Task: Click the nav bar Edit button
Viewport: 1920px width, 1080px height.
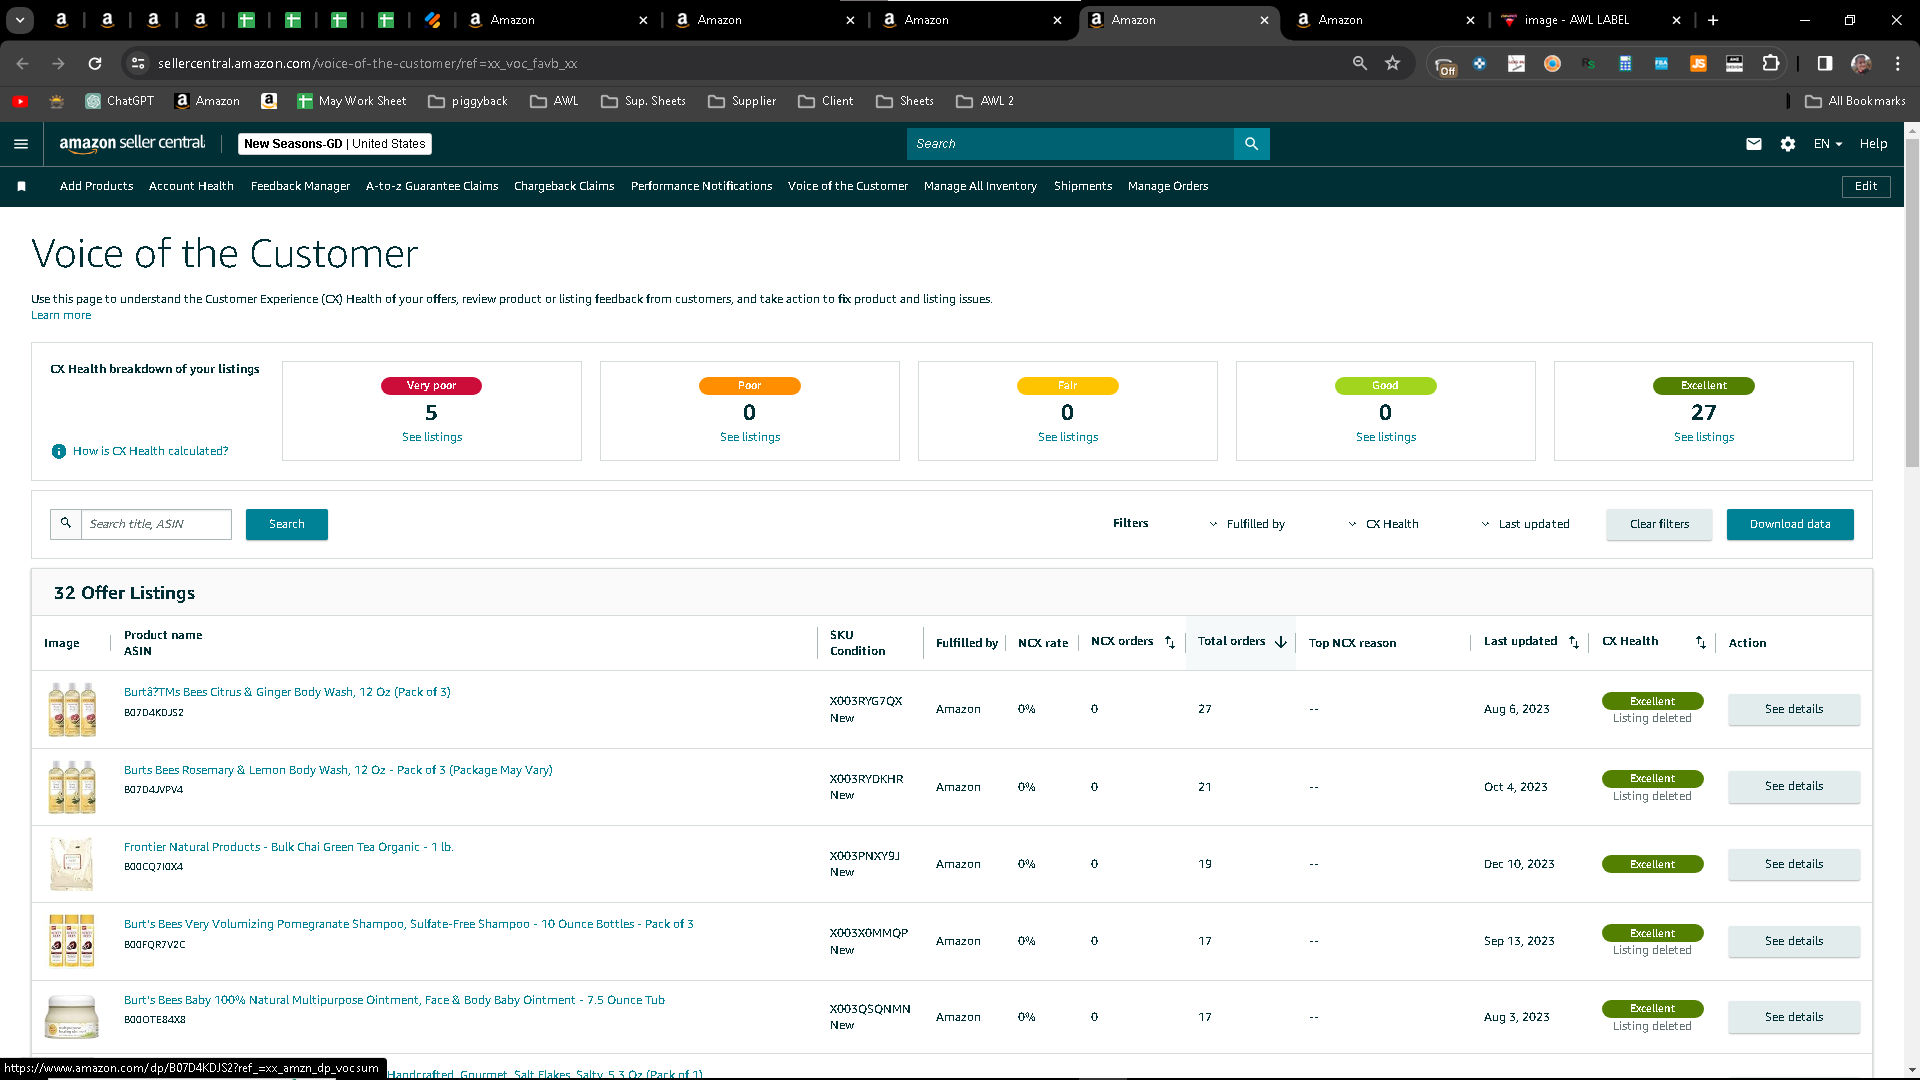Action: (1866, 186)
